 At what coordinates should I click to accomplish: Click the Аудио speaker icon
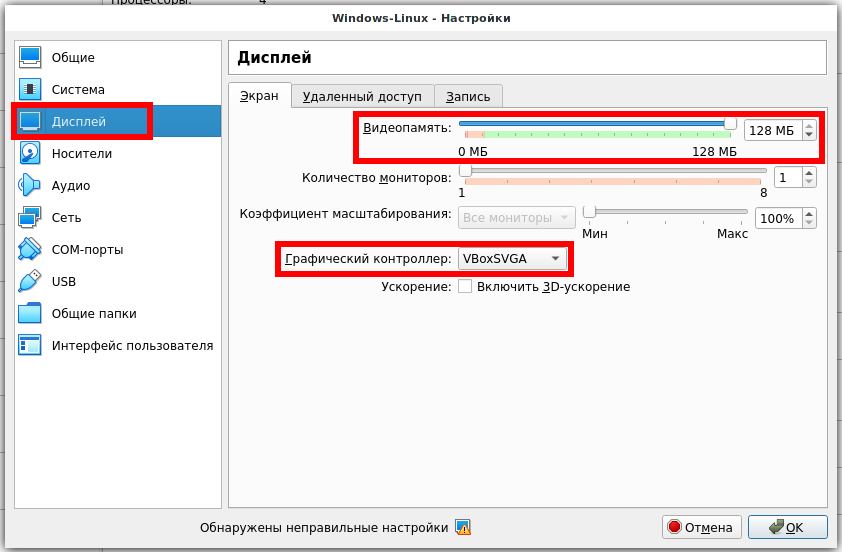click(31, 186)
